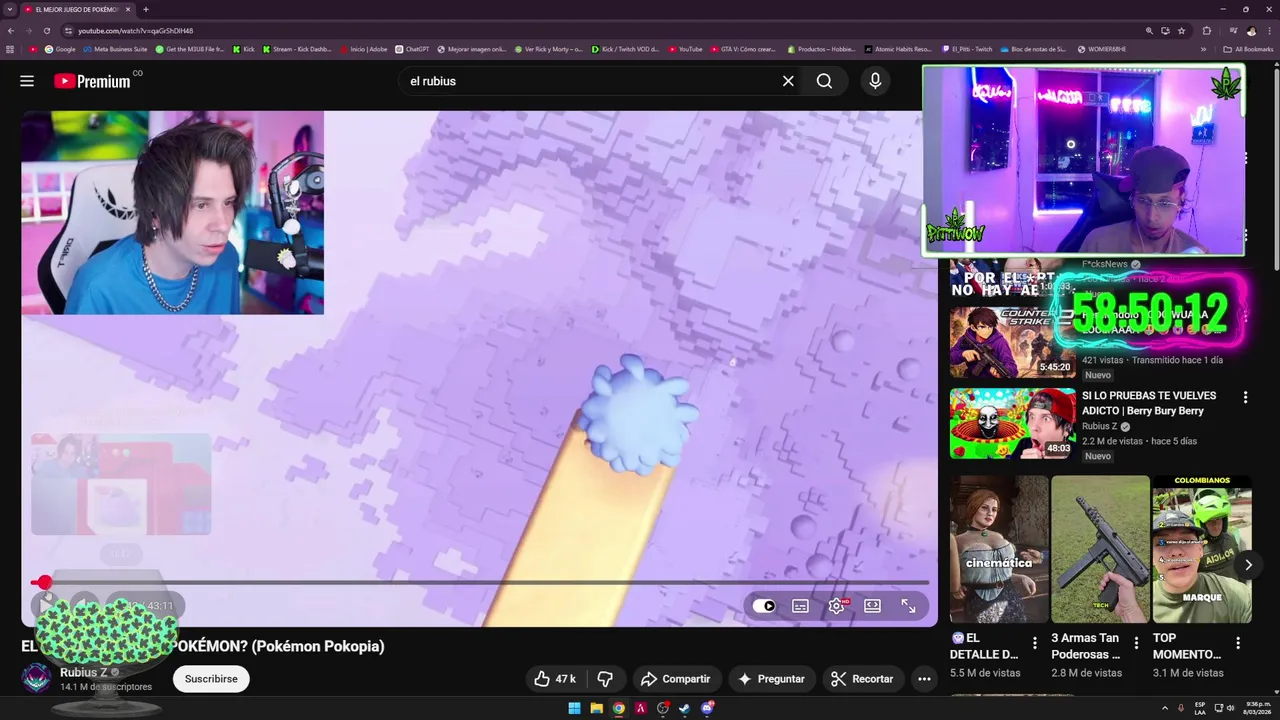Go to YouTube Premium home logo

(92, 81)
